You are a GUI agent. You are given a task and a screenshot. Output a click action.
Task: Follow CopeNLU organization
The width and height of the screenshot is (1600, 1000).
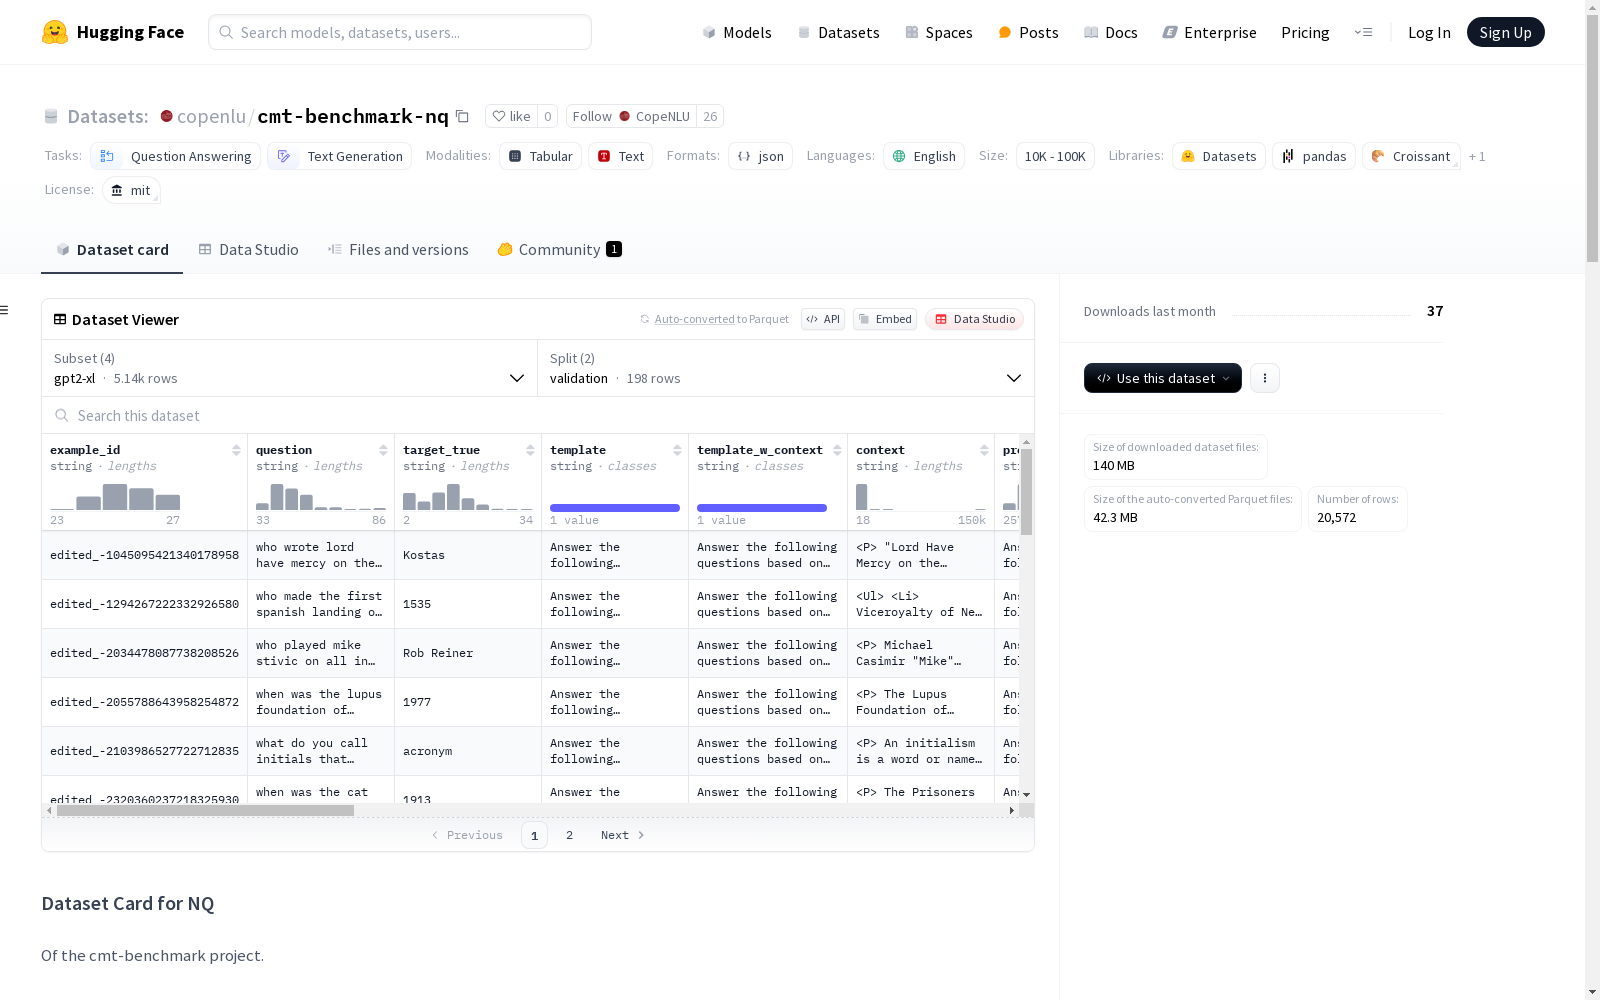(x=631, y=116)
